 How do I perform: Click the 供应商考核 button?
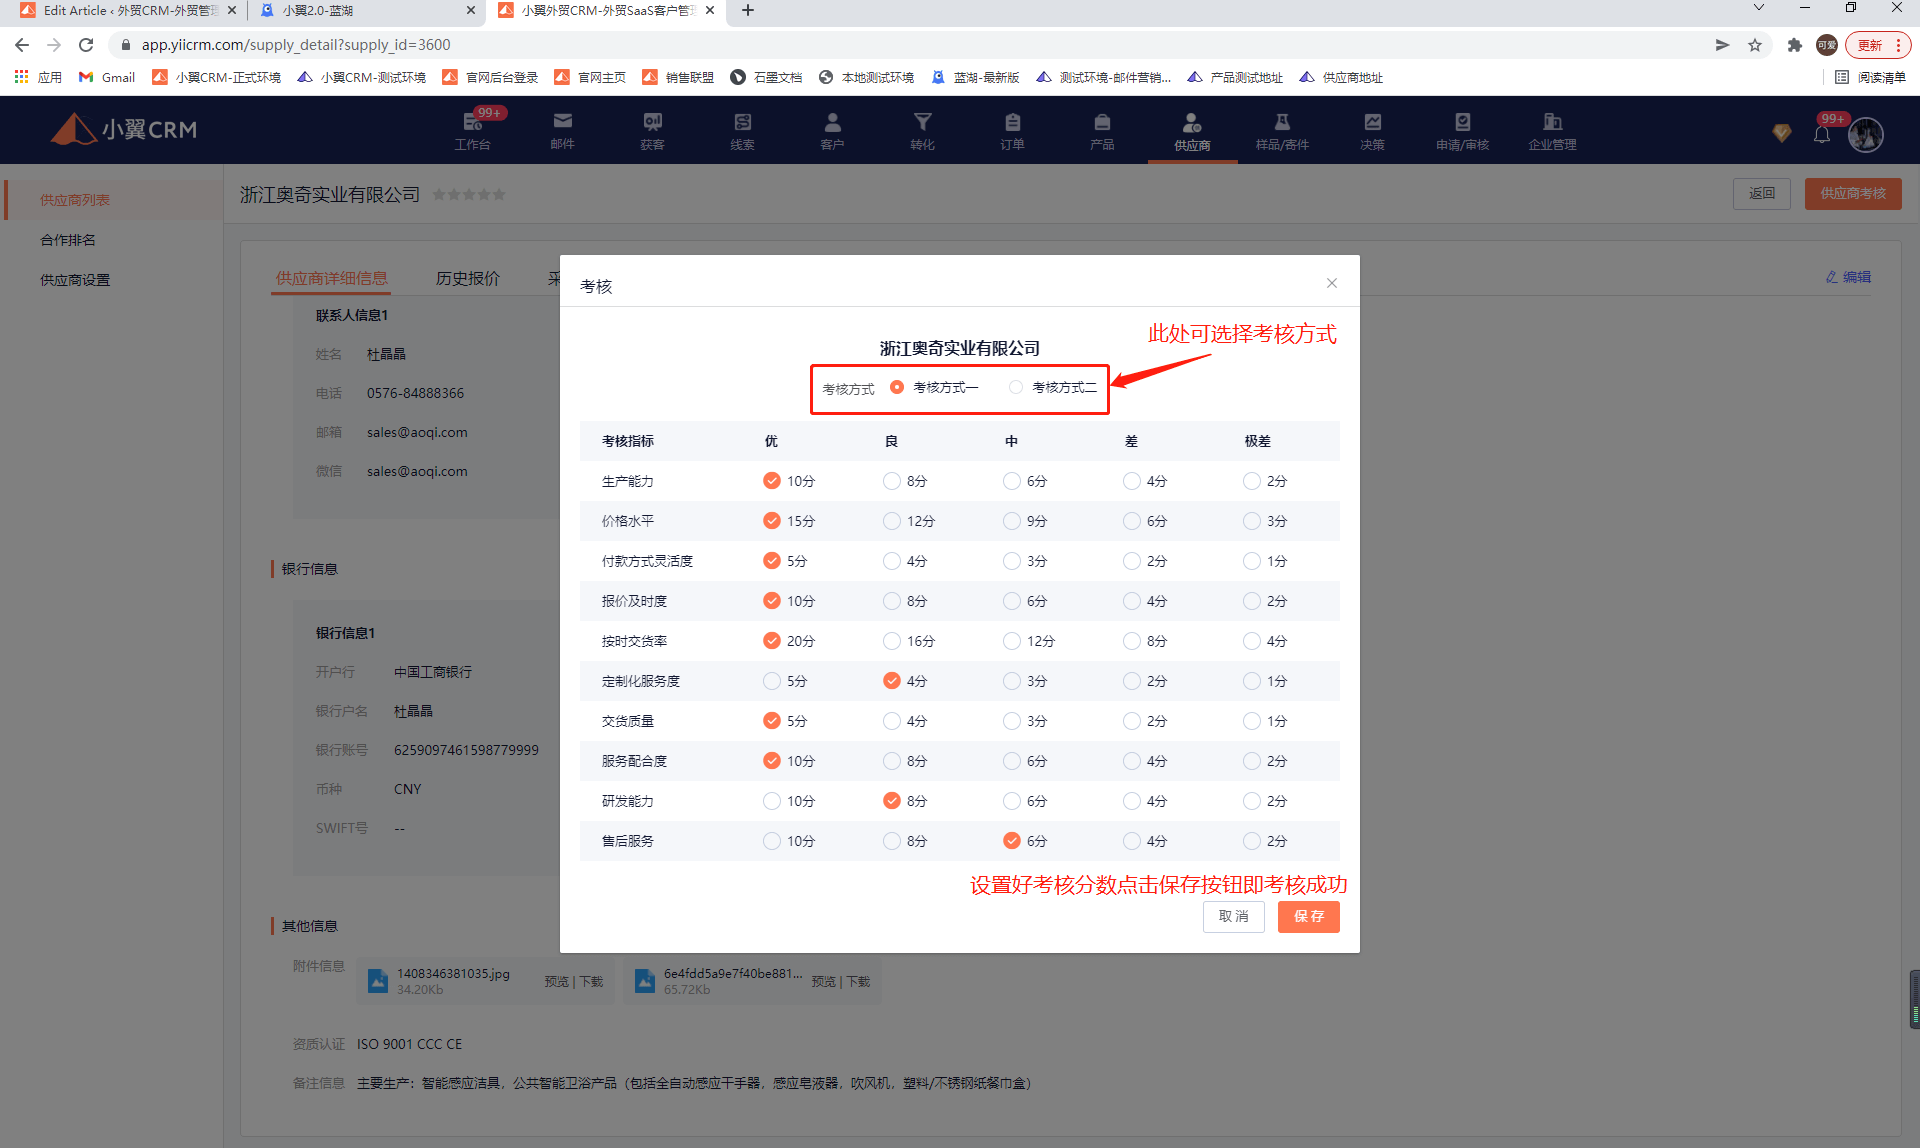point(1852,193)
